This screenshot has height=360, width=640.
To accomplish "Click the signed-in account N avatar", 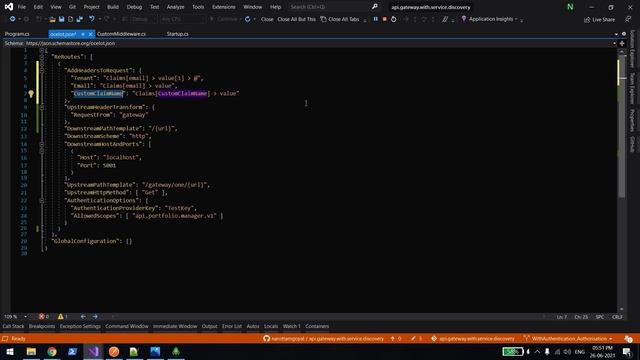I will pos(570,7).
